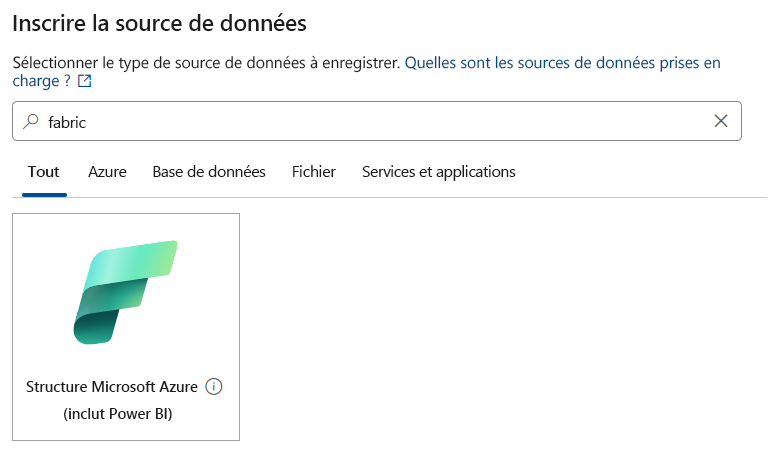
Task: Click the info icon beside Structure Microsoft Azure
Action: pos(214,386)
